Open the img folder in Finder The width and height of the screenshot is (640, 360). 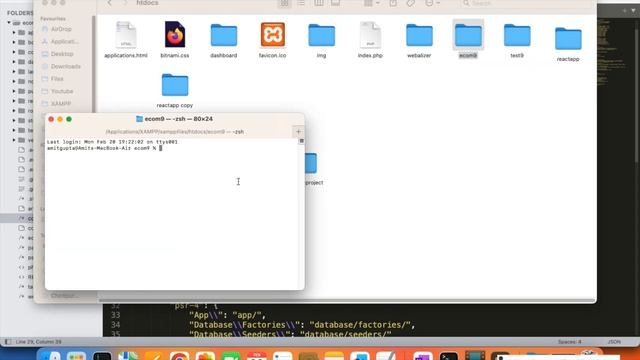coord(322,39)
